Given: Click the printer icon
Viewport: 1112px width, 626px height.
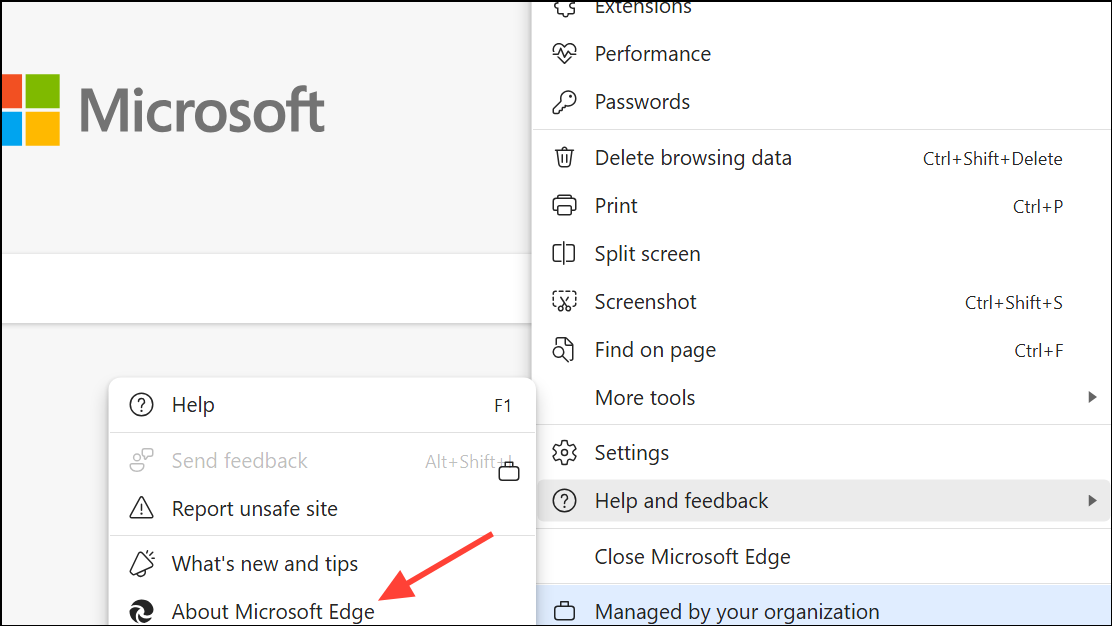Looking at the screenshot, I should point(565,206).
